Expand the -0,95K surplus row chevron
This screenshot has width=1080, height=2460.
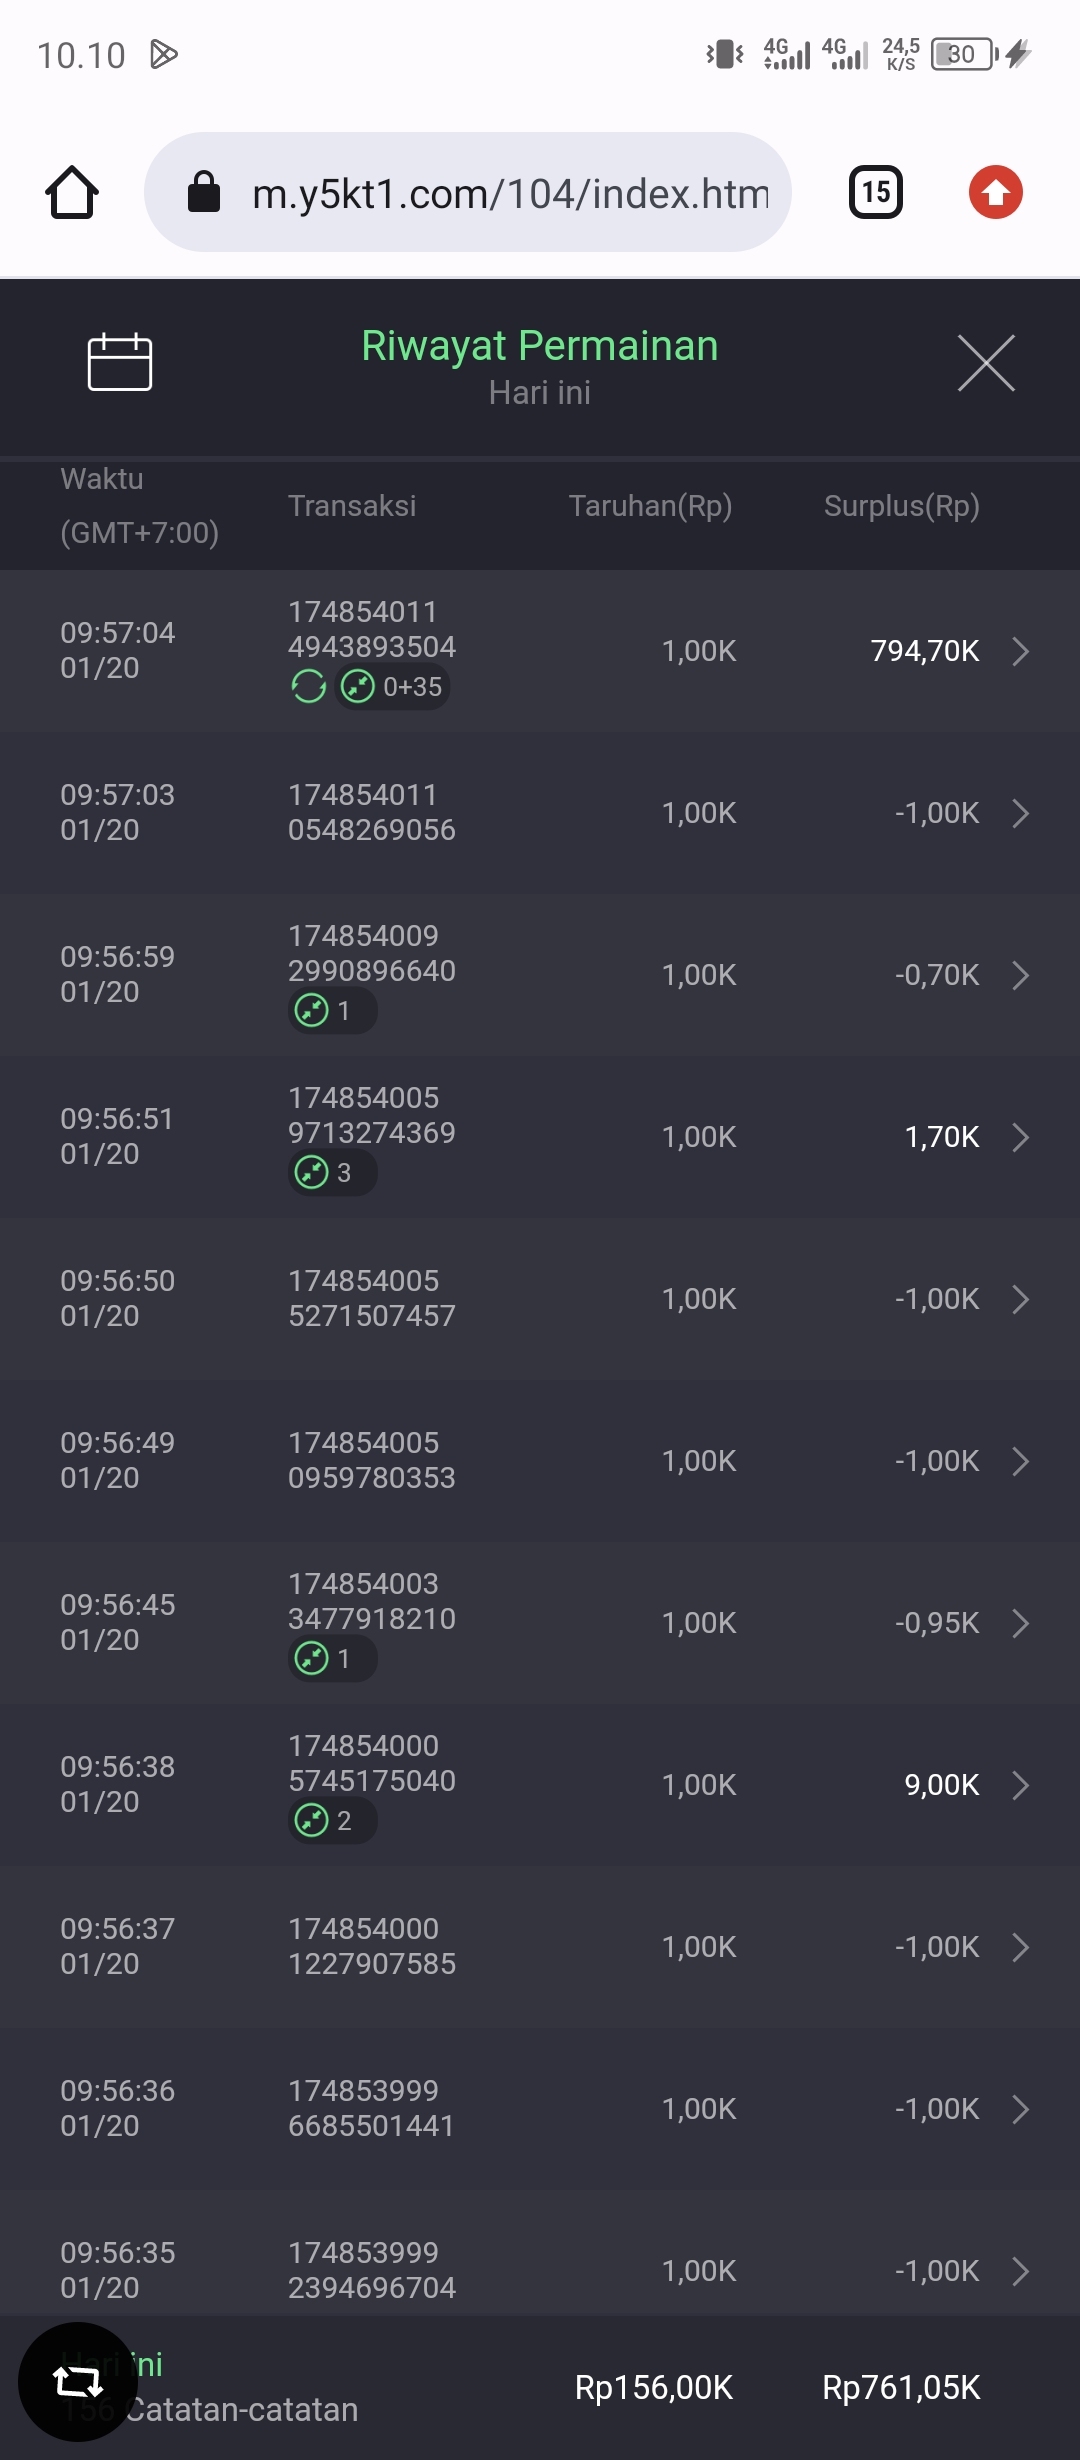point(1020,1623)
